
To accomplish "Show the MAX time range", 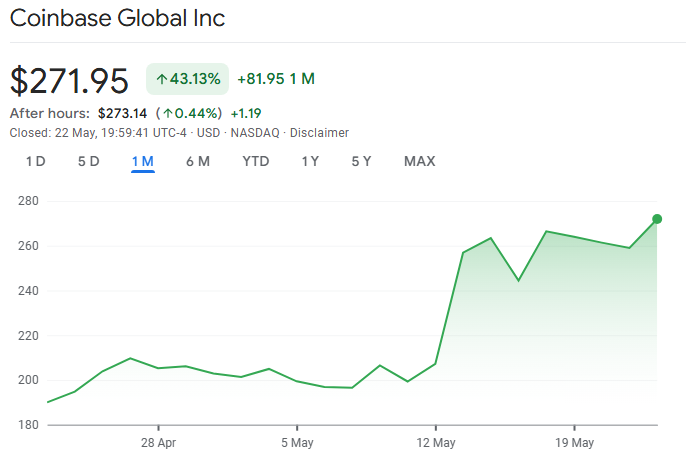I will pyautogui.click(x=419, y=162).
